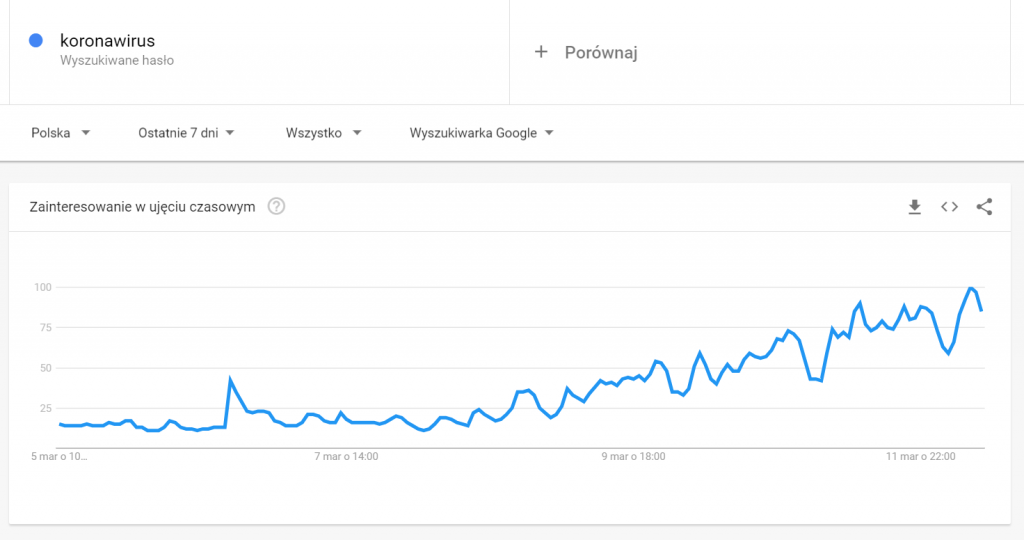Download the chart data as CSV
The width and height of the screenshot is (1024, 540).
click(x=913, y=207)
